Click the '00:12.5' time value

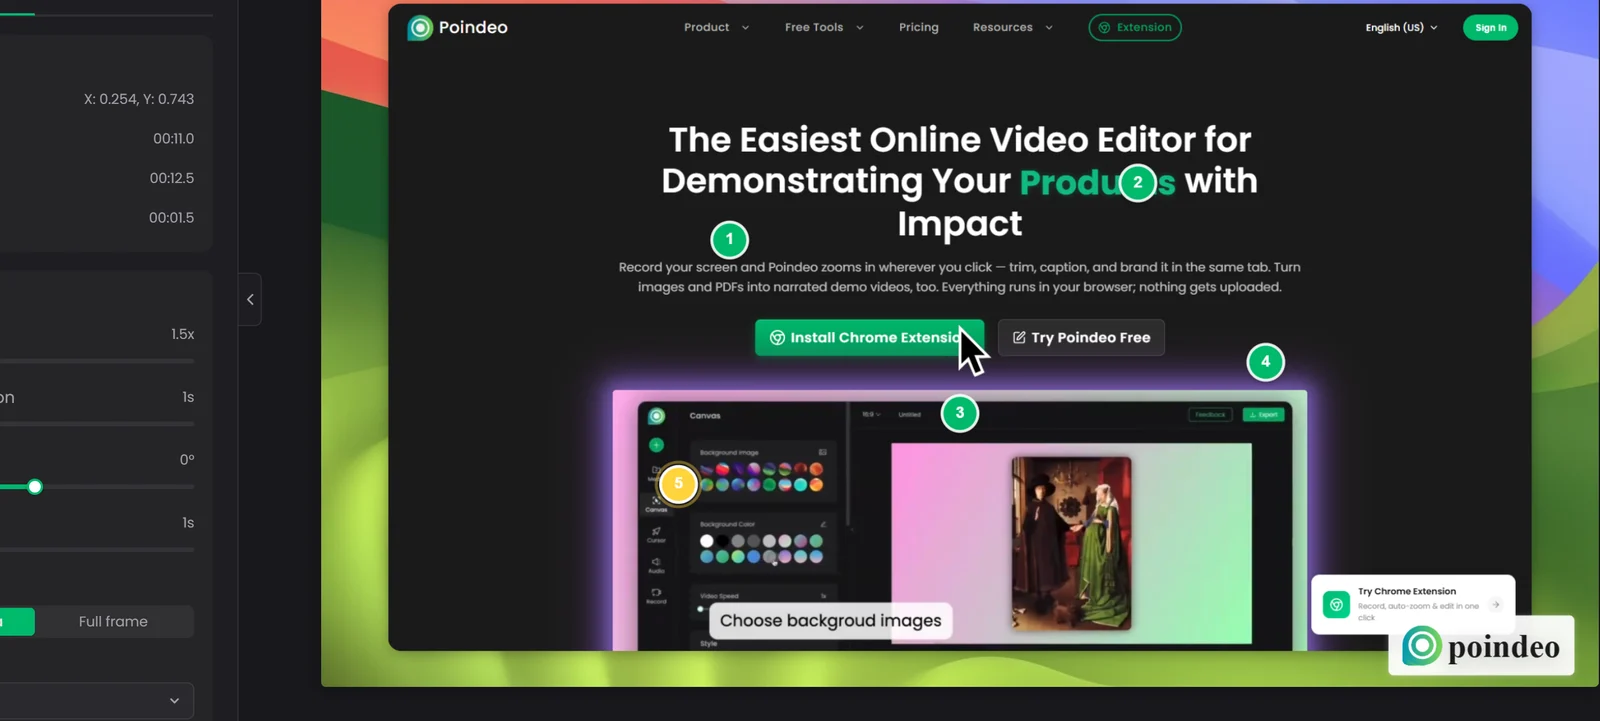click(172, 178)
